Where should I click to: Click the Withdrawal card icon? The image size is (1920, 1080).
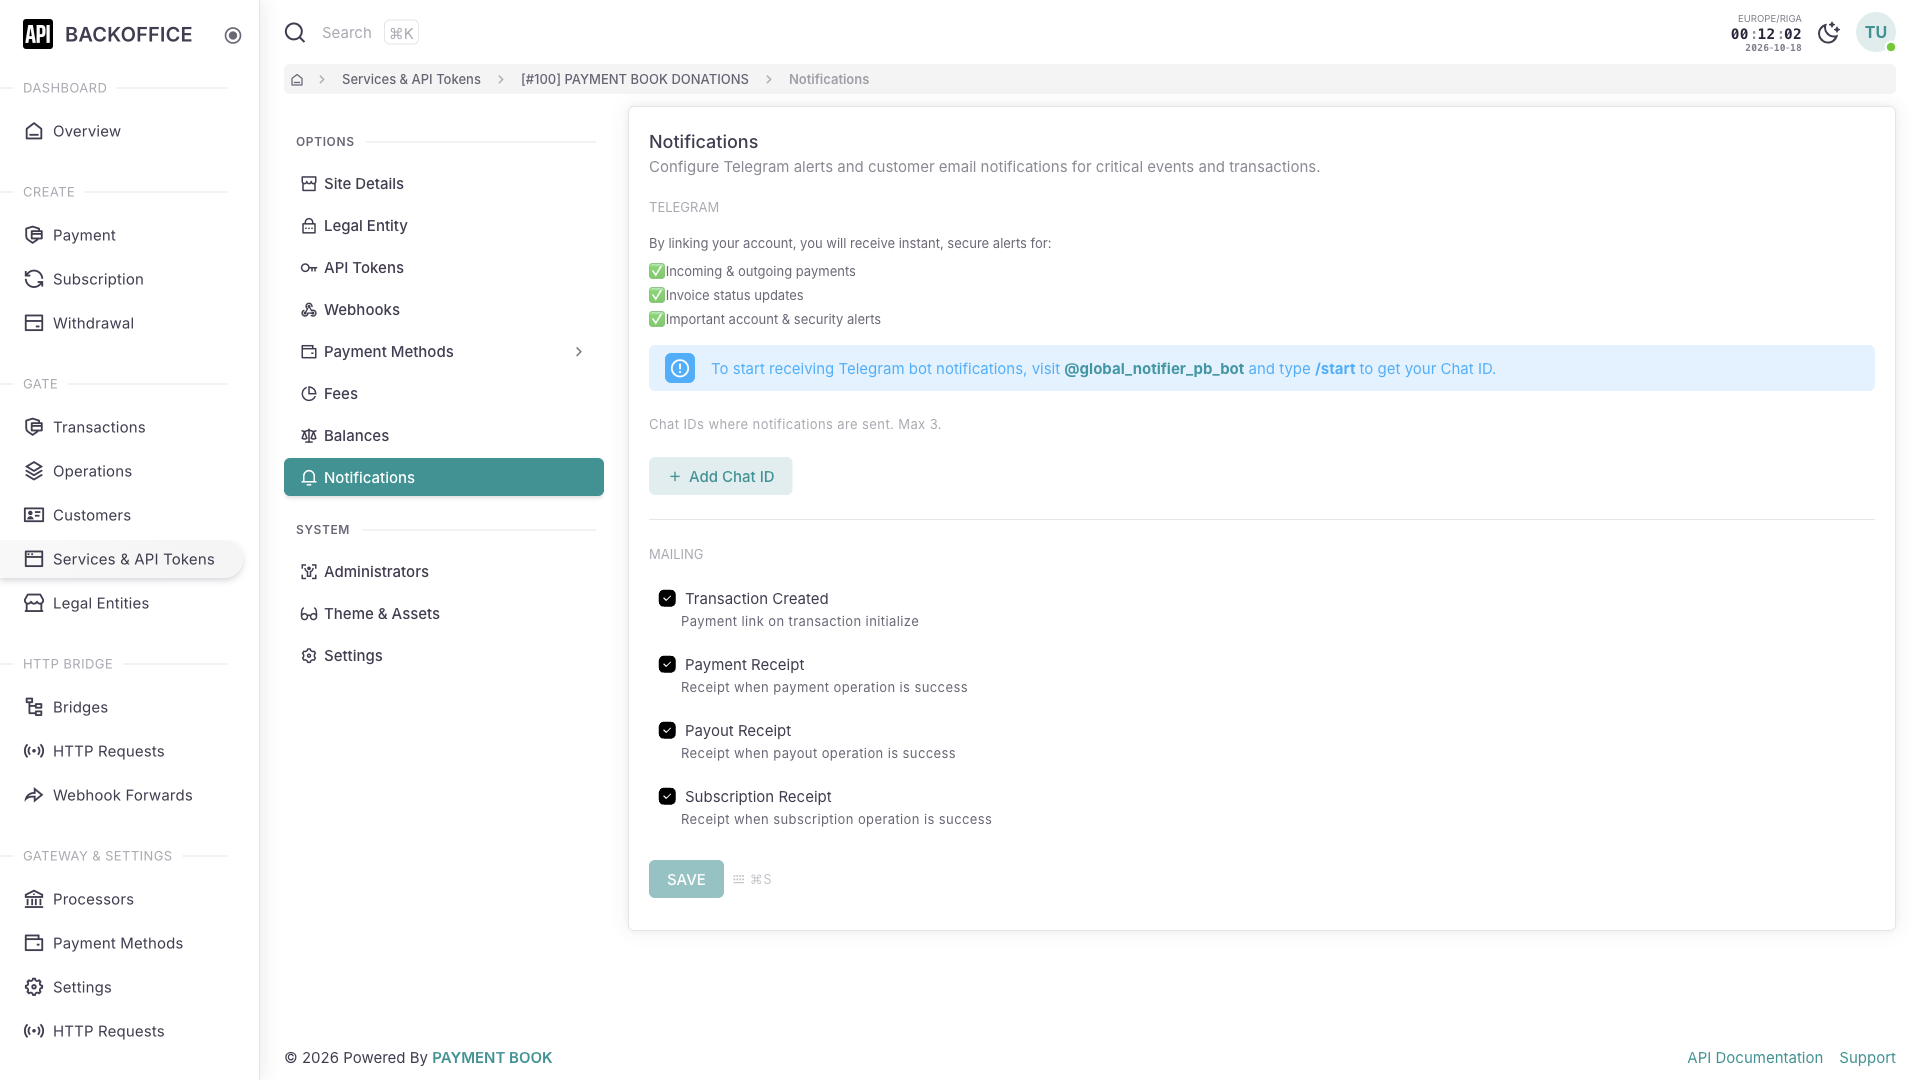click(x=34, y=323)
